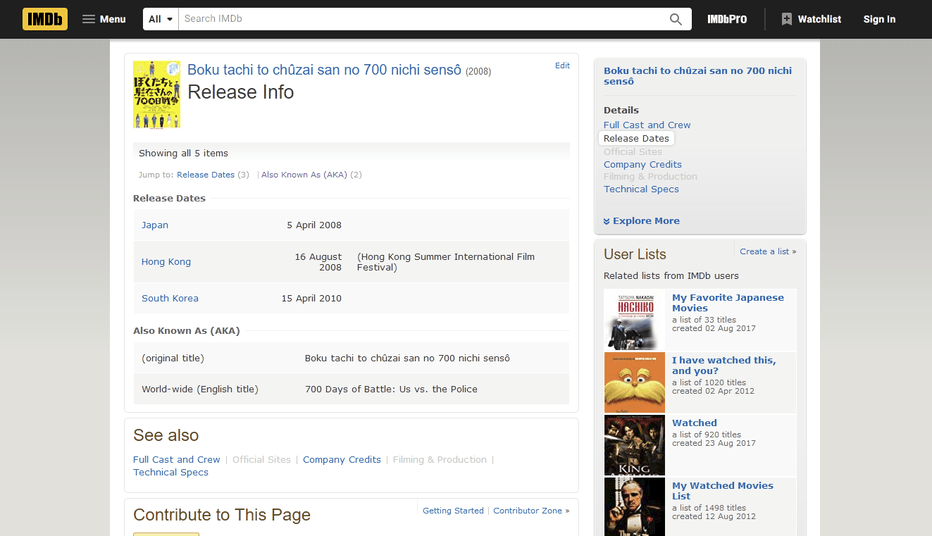
Task: Open the Boku tachi to chûzai san title link
Action: click(x=324, y=70)
